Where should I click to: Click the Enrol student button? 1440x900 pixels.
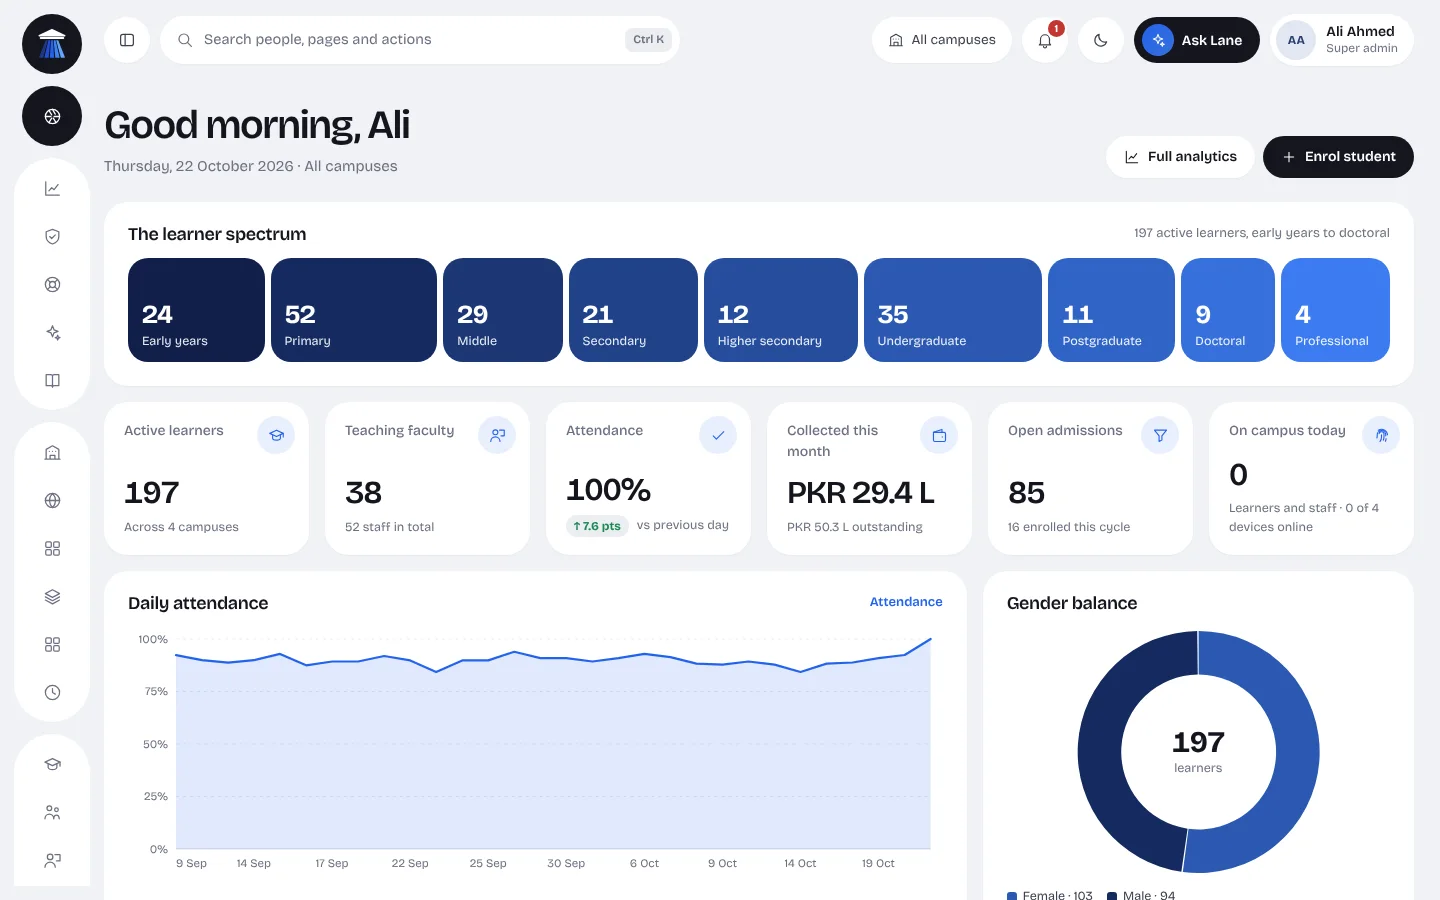1338,157
